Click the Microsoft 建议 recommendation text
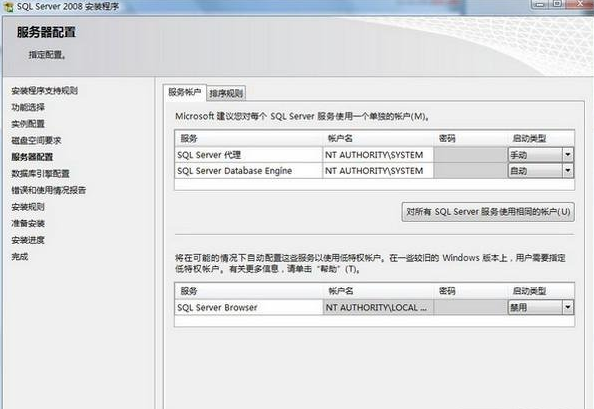This screenshot has height=409, width=594. point(302,116)
